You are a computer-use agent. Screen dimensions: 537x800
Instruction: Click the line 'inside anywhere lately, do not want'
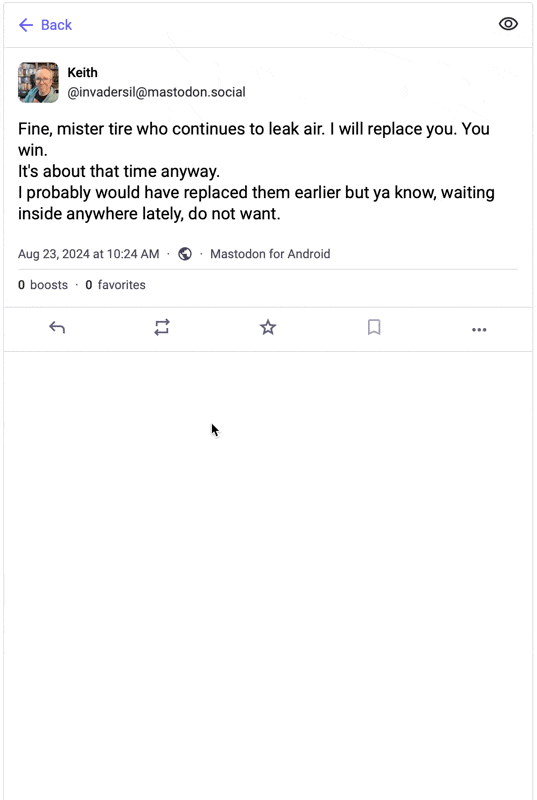[x=149, y=214]
